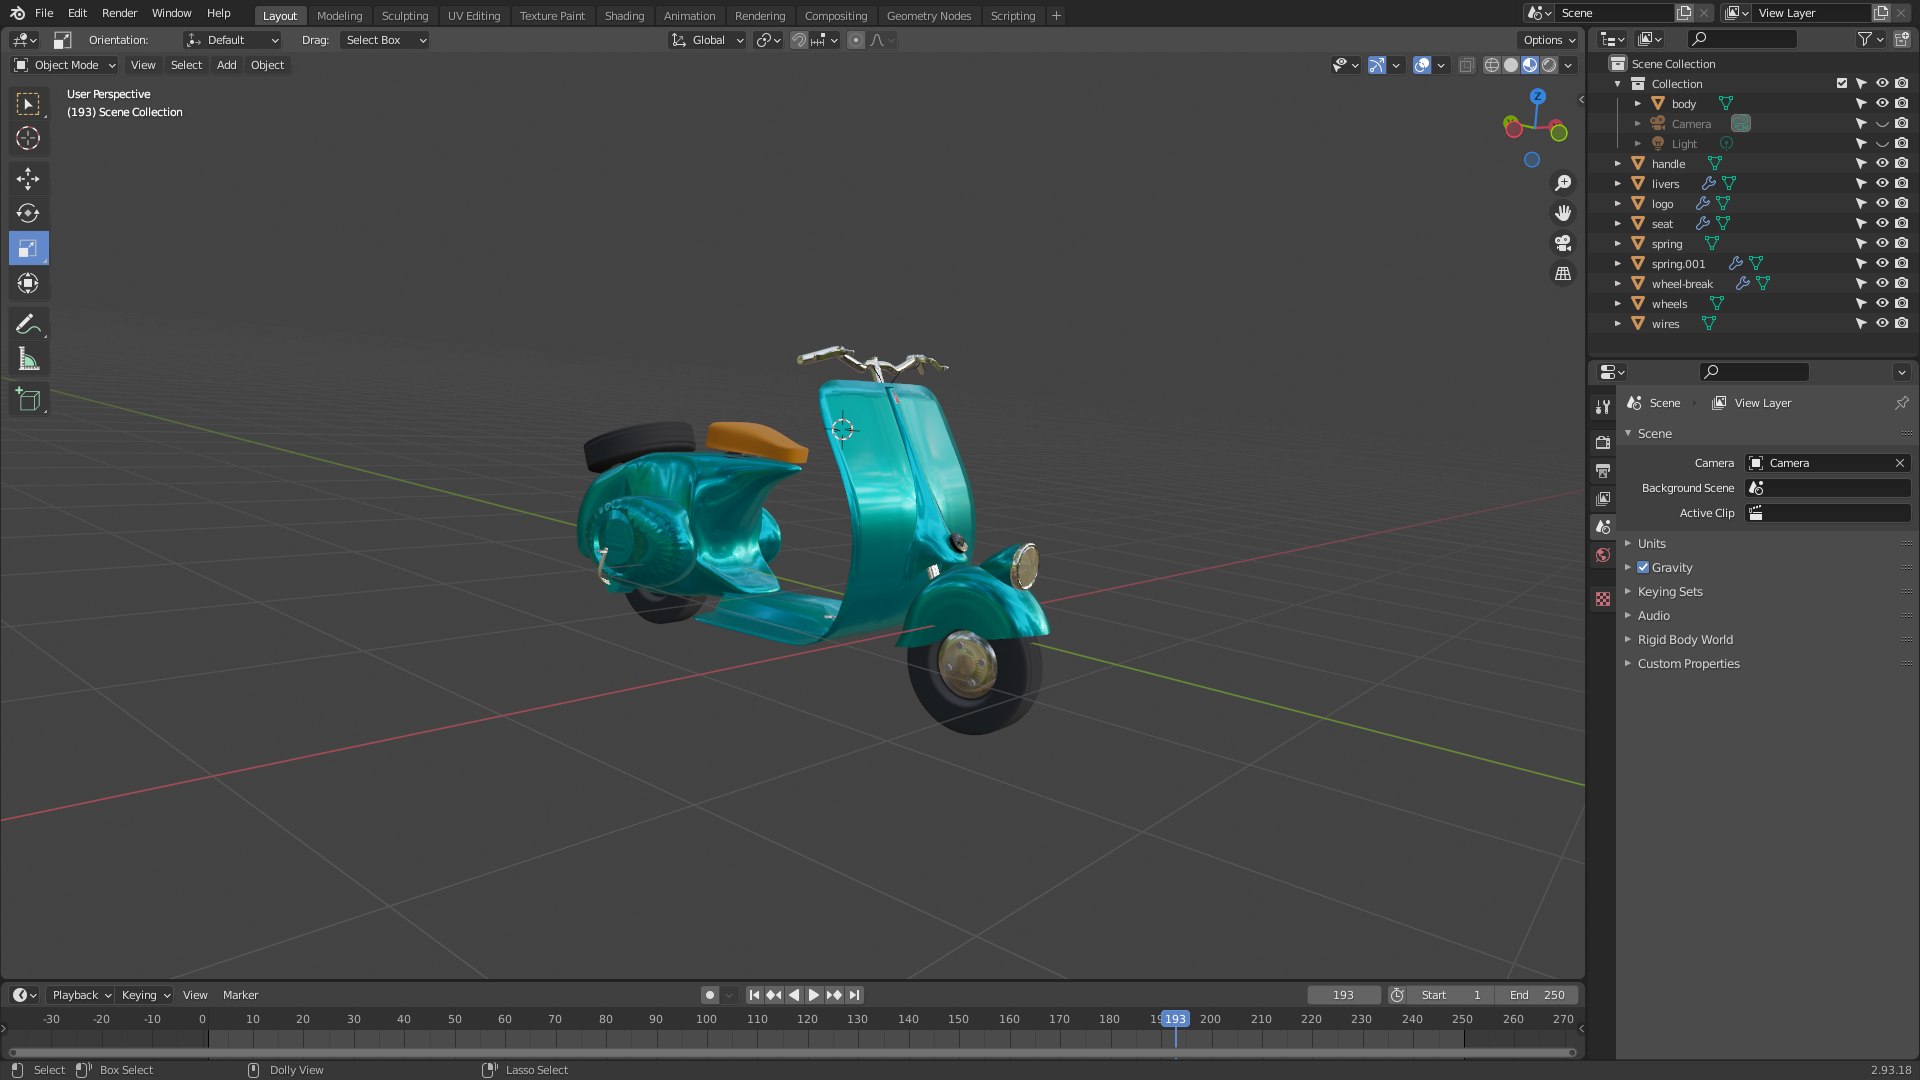This screenshot has width=1920, height=1080.
Task: Hide the handle object in viewport
Action: pyautogui.click(x=1881, y=163)
